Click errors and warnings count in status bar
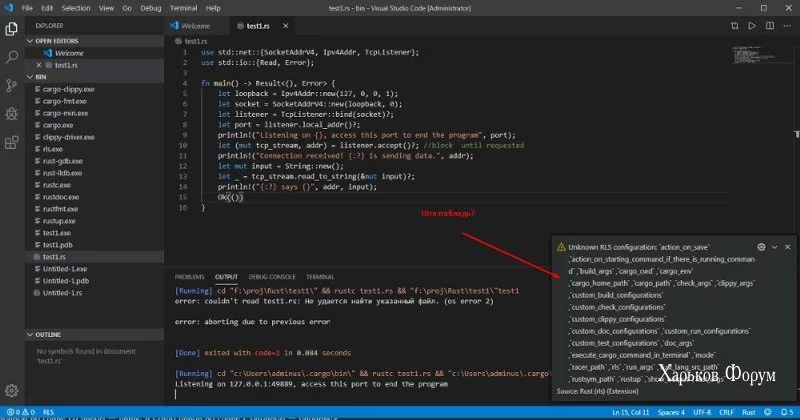Image resolution: width=800 pixels, height=420 pixels. [20, 412]
